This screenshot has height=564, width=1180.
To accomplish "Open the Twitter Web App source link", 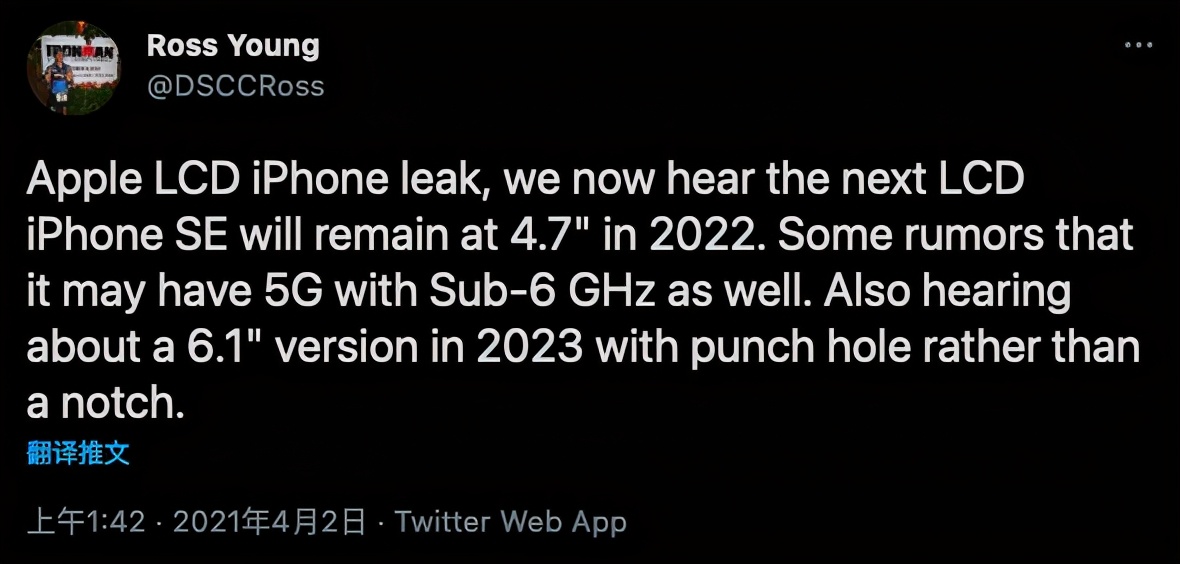I will pos(510,521).
